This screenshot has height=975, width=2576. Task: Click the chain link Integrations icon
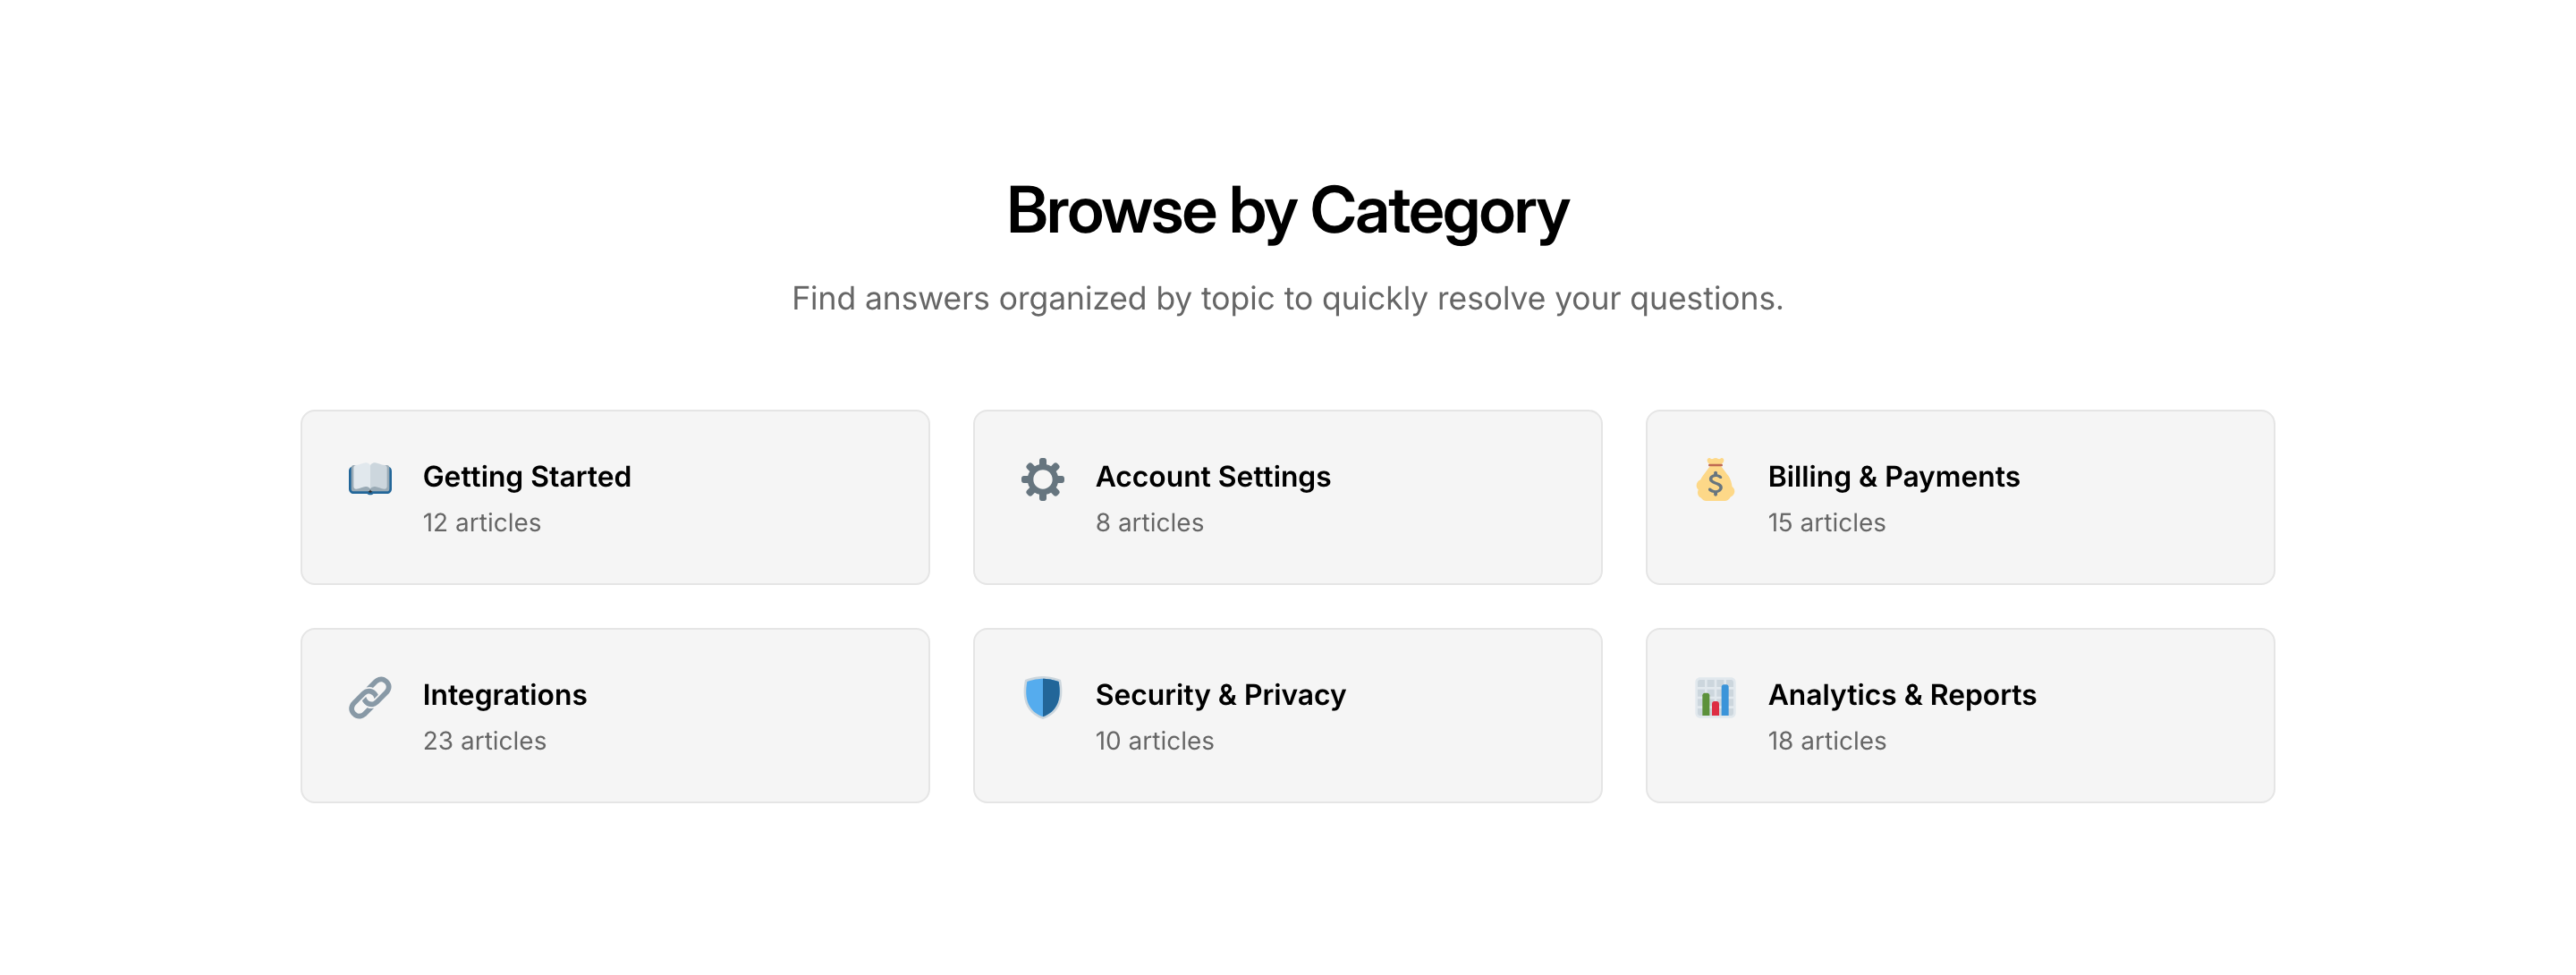tap(369, 697)
